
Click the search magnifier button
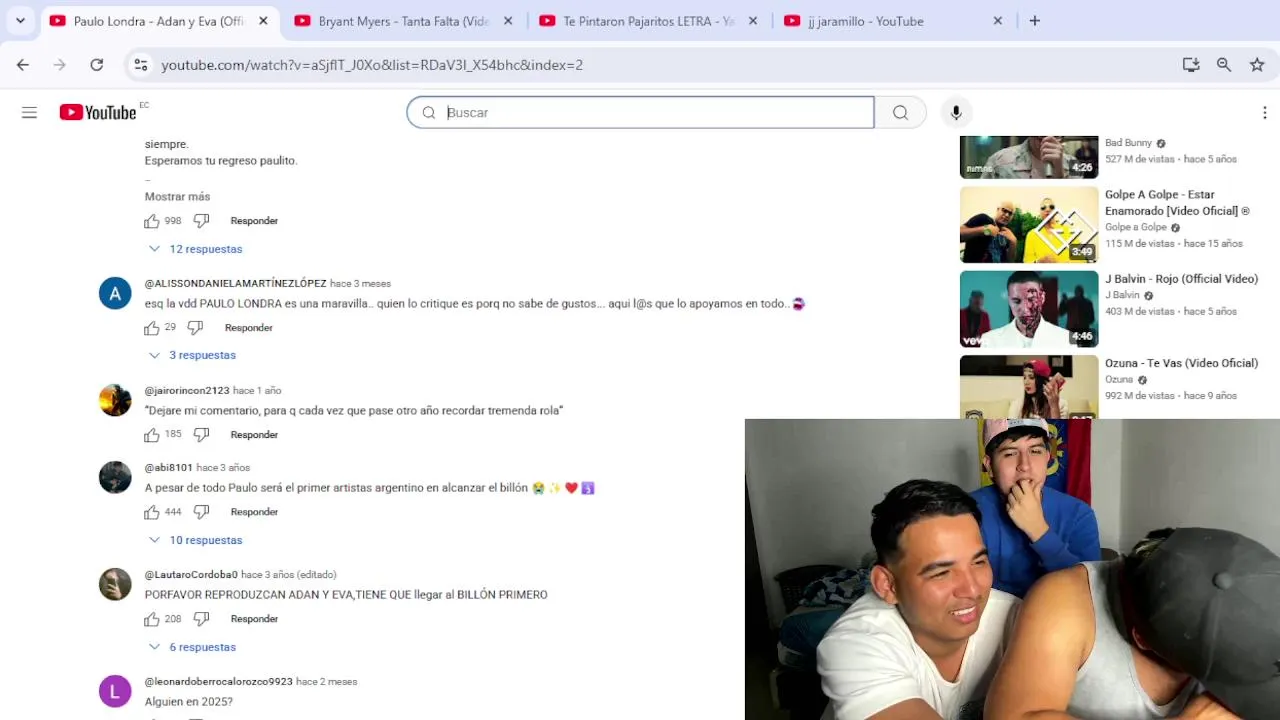coord(900,113)
